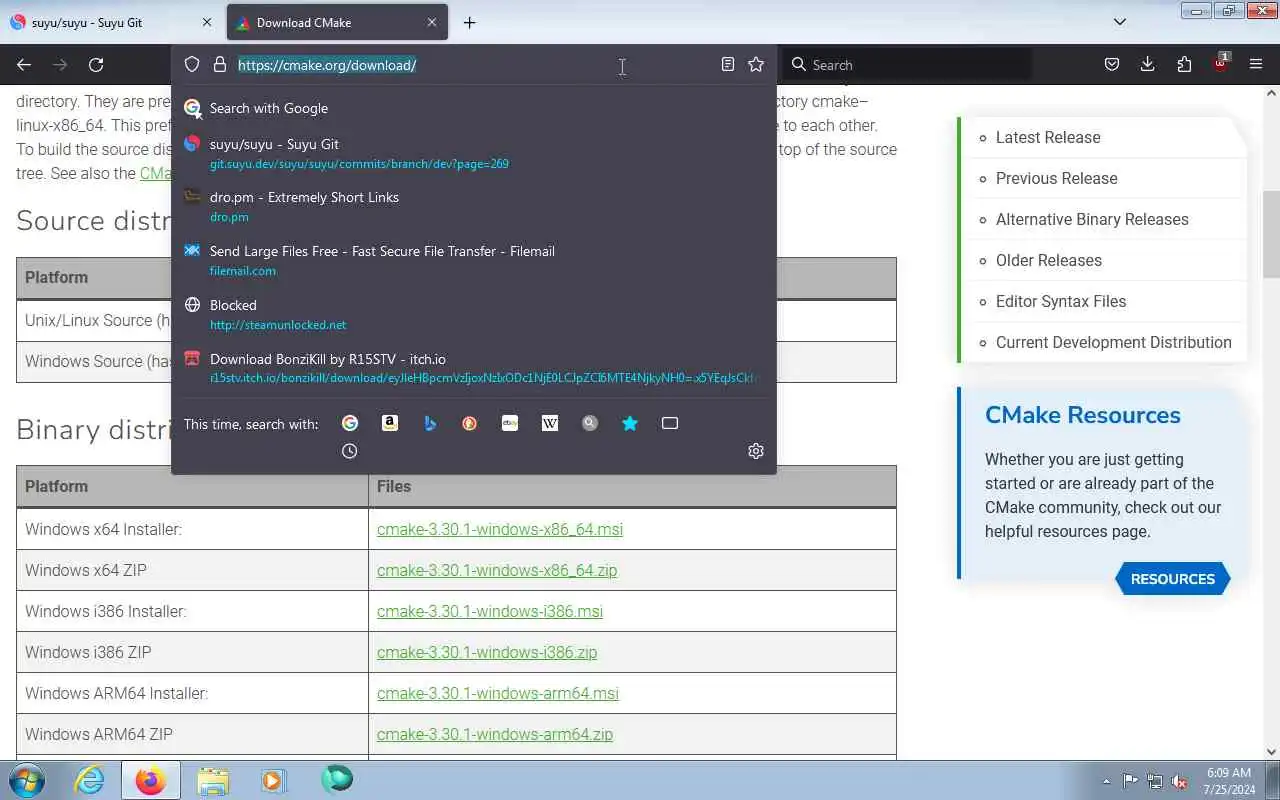Click Windows x64 Installer table cell
Screen dimensions: 1280x800
(192, 529)
